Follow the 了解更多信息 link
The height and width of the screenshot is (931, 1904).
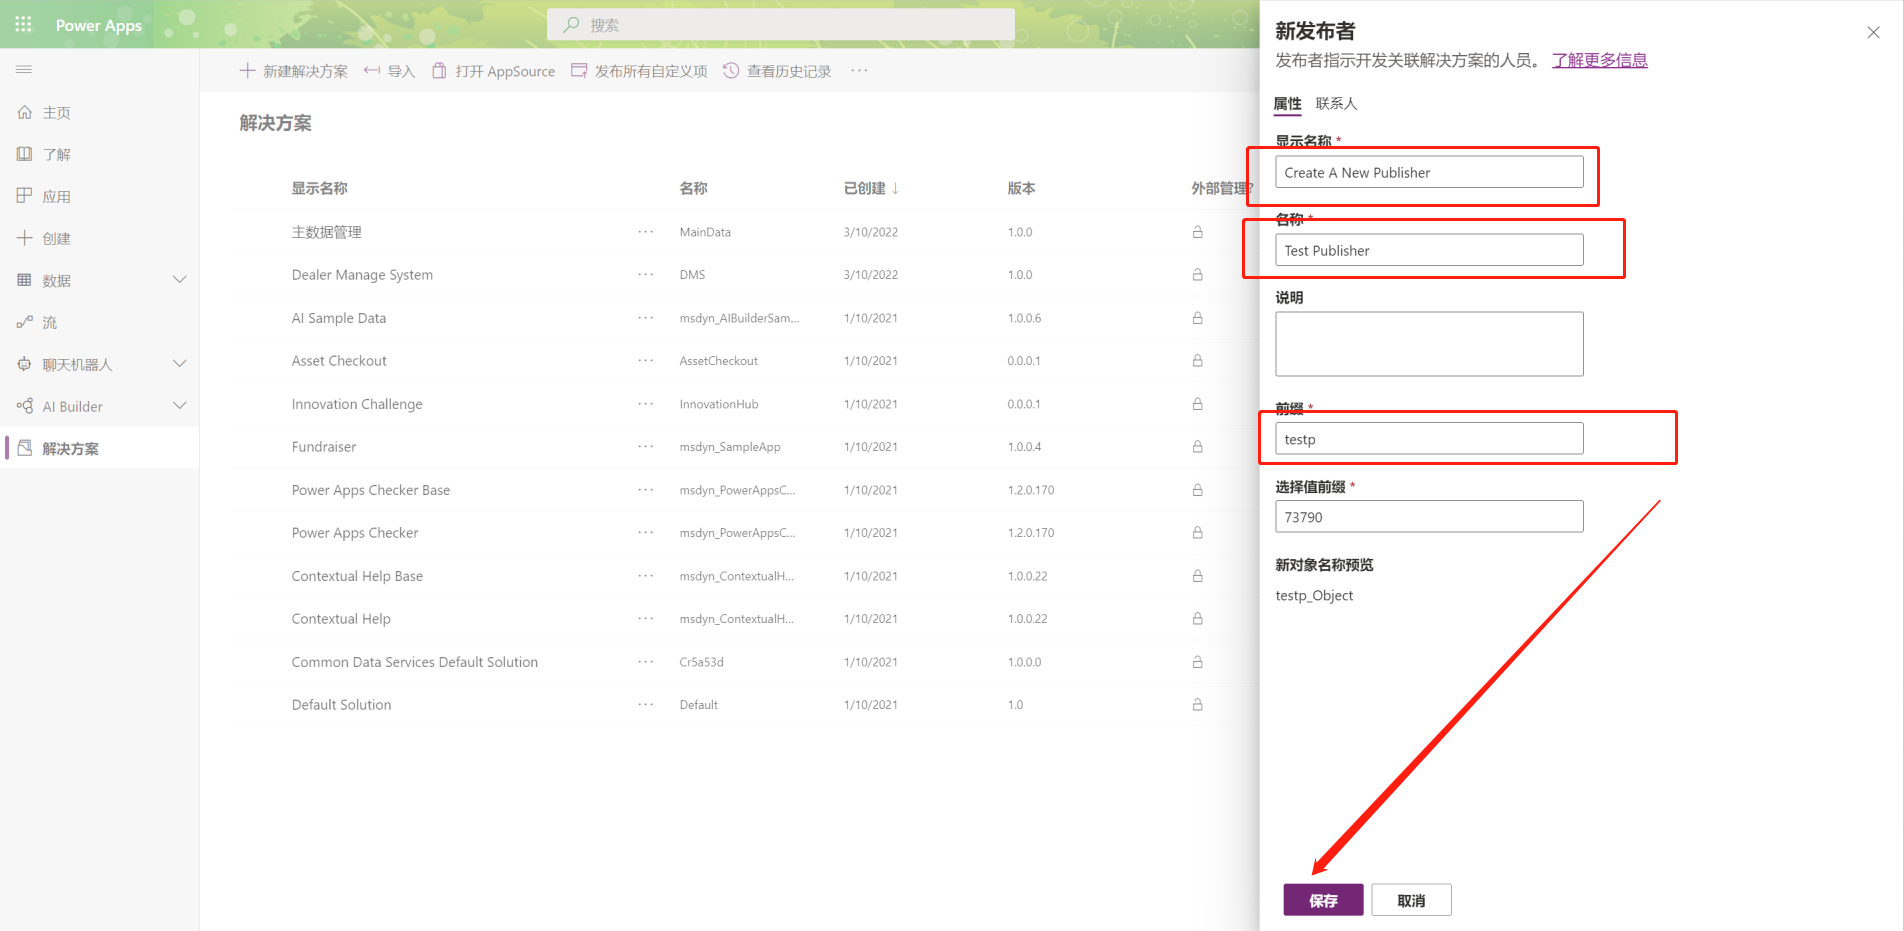1599,60
